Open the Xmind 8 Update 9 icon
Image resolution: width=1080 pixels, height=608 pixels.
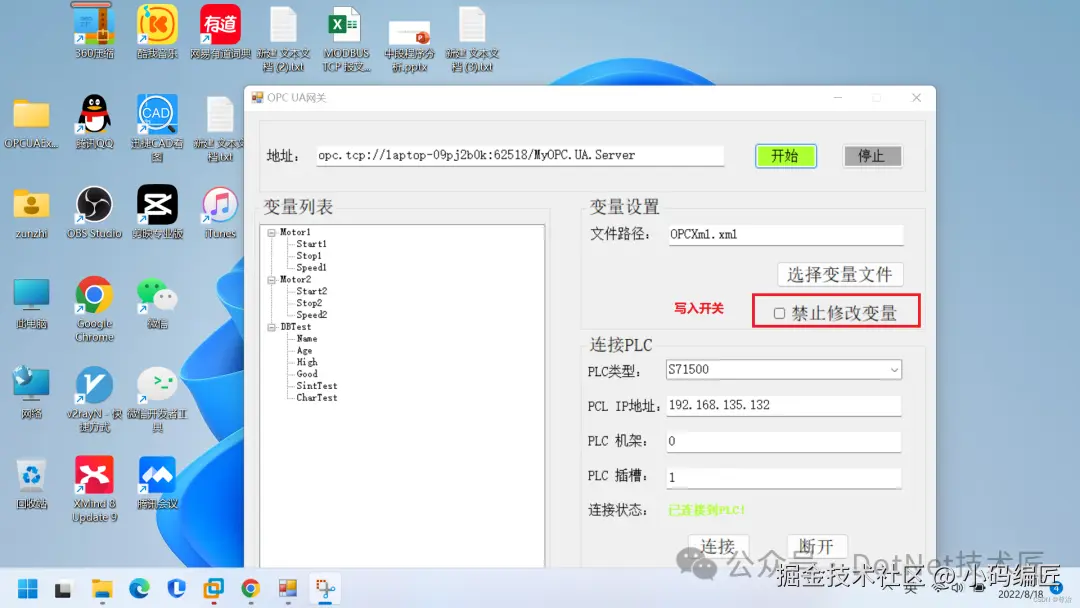tap(94, 488)
